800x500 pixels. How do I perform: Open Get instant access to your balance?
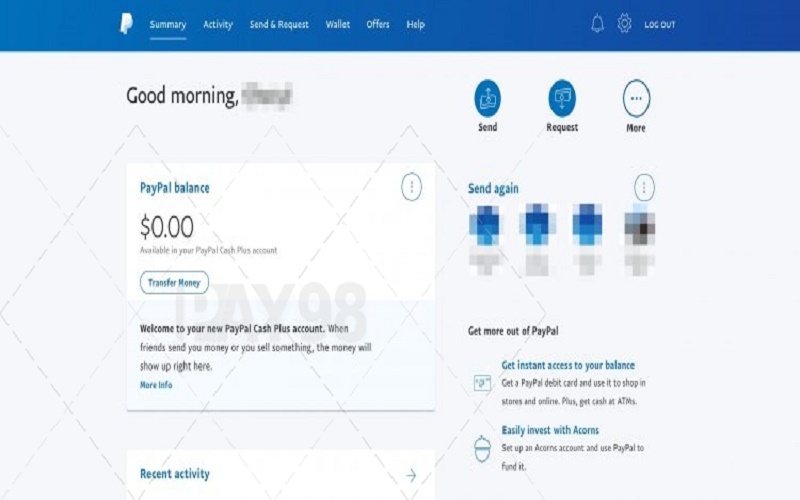point(568,365)
